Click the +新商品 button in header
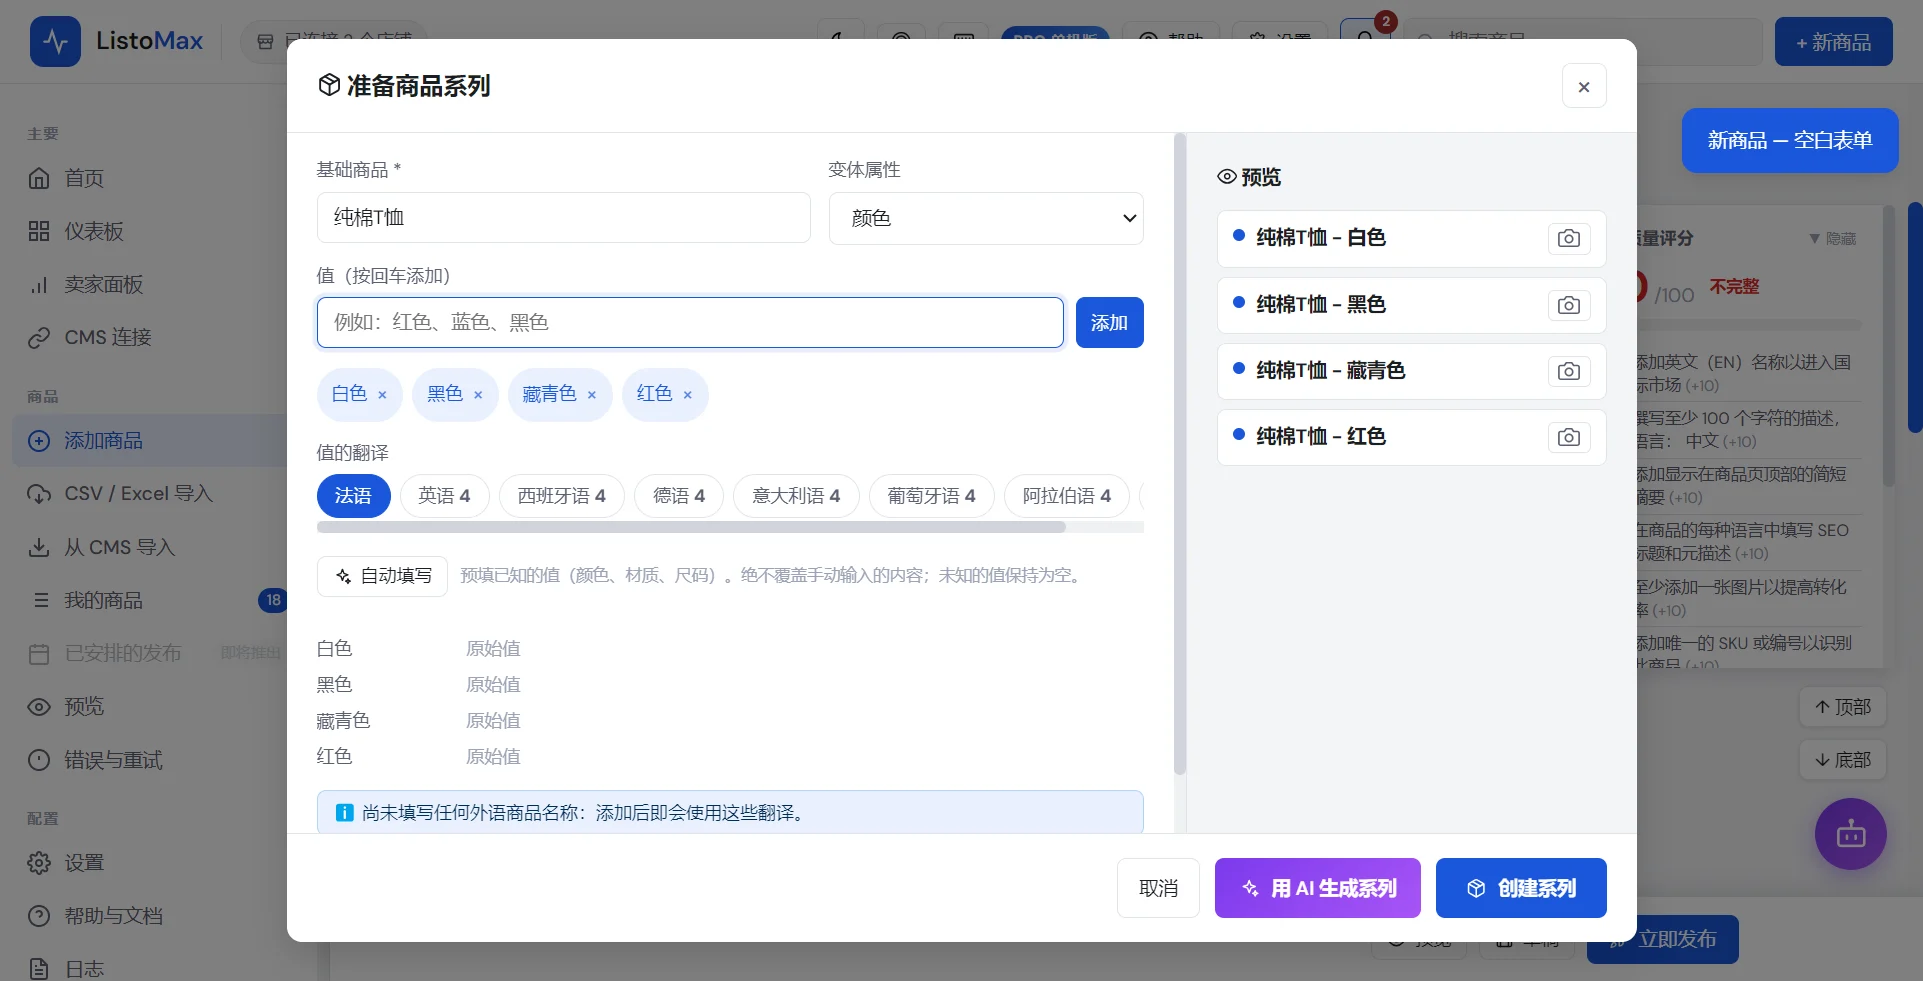 click(x=1834, y=42)
